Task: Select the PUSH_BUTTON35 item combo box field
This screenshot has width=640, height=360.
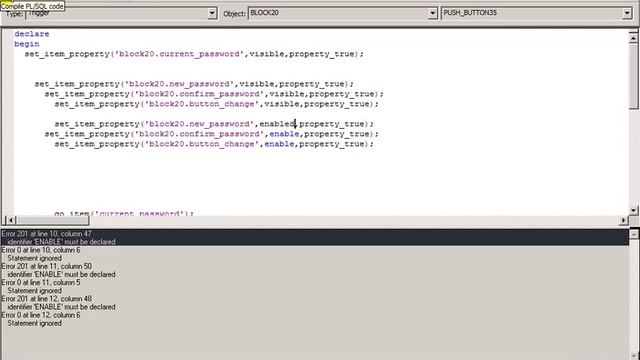Action: [x=537, y=13]
